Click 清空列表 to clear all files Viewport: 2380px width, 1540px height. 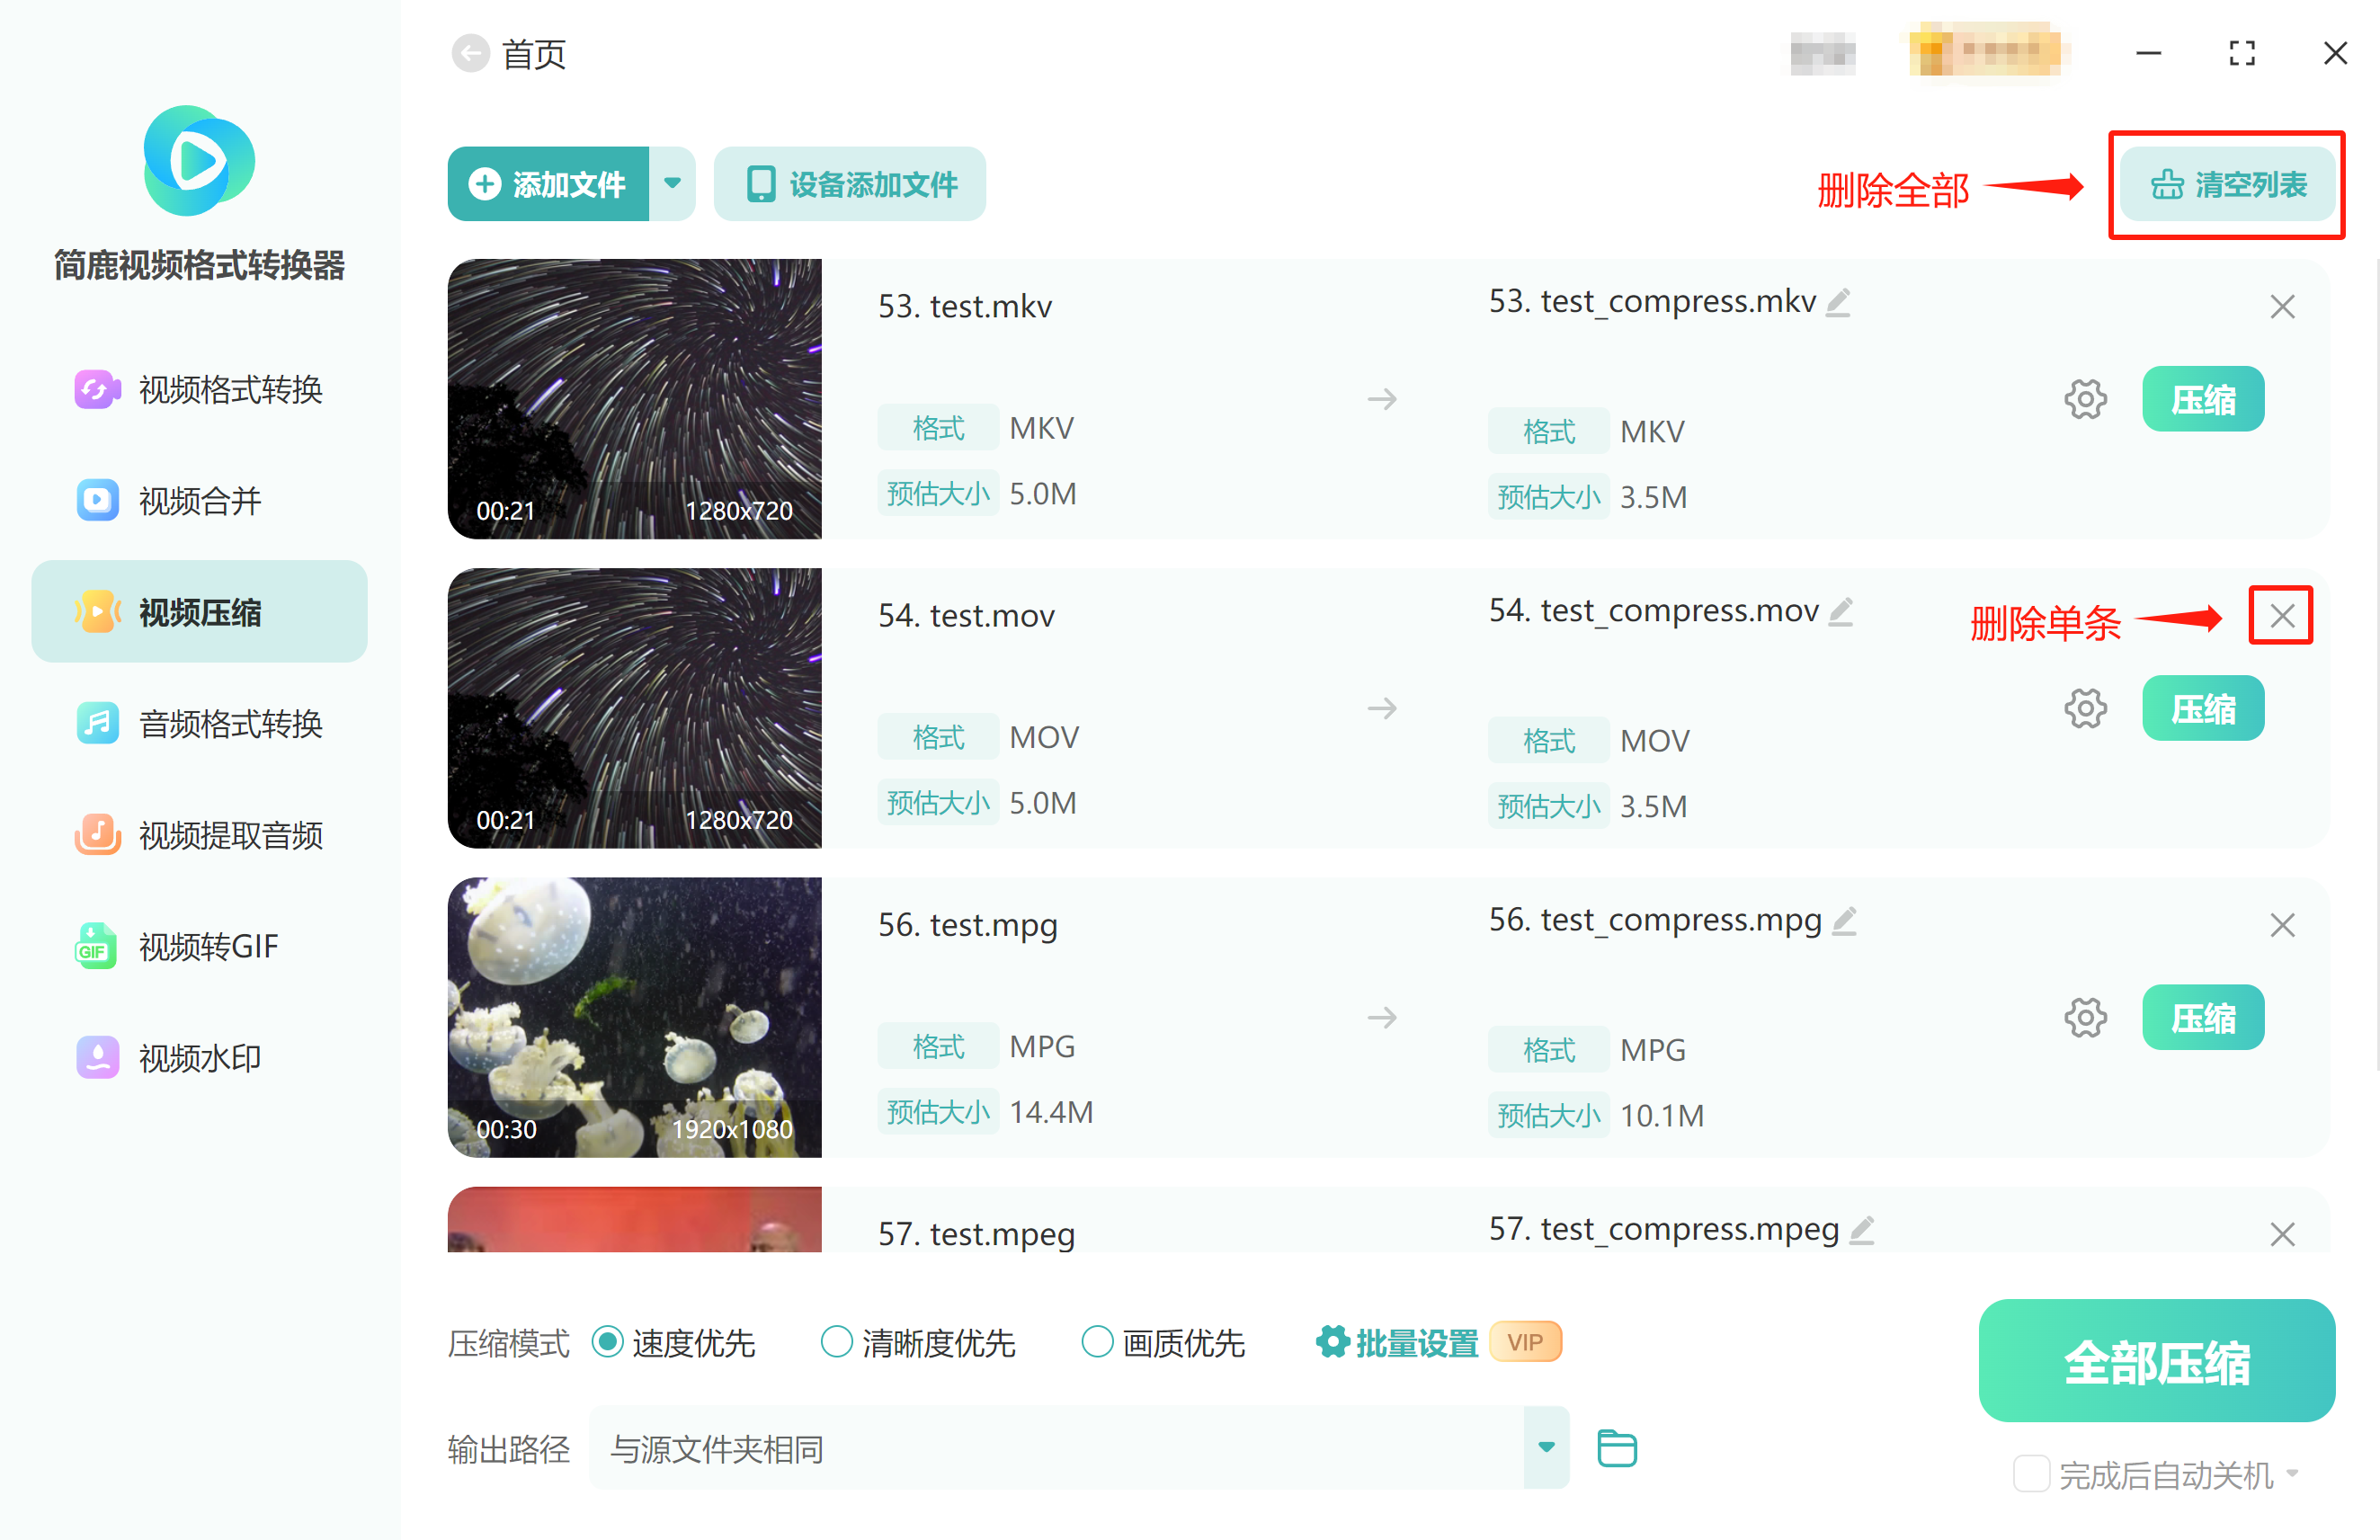pyautogui.click(x=2228, y=185)
